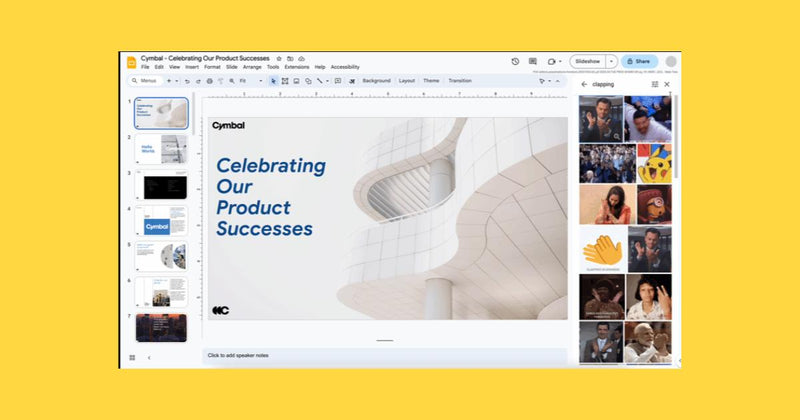The image size is (800, 420).
Task: Expand the Meet camera dropdown arrow
Action: [x=560, y=61]
